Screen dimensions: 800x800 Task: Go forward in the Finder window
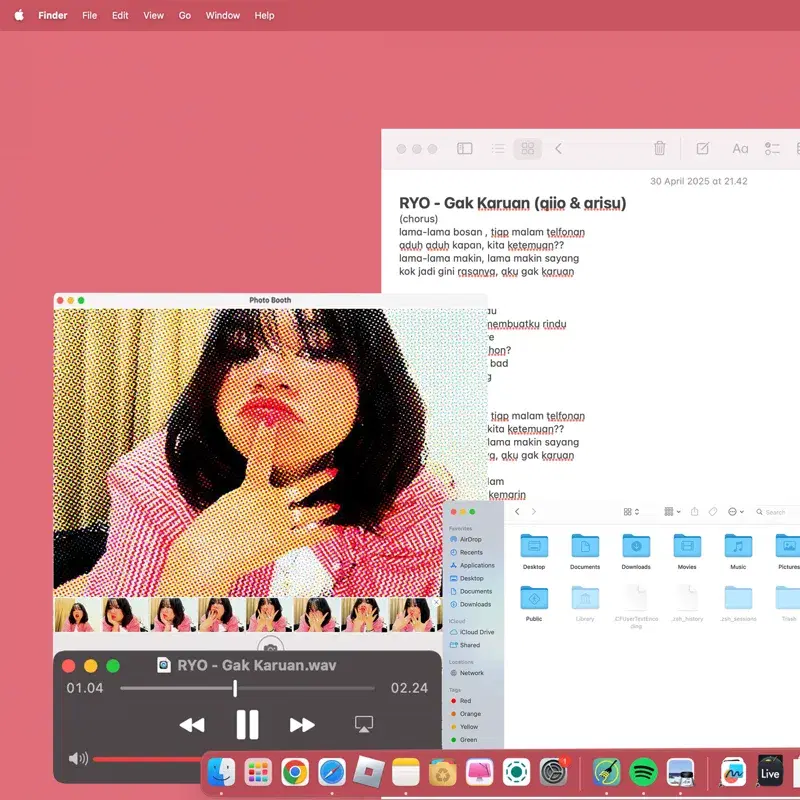534,511
